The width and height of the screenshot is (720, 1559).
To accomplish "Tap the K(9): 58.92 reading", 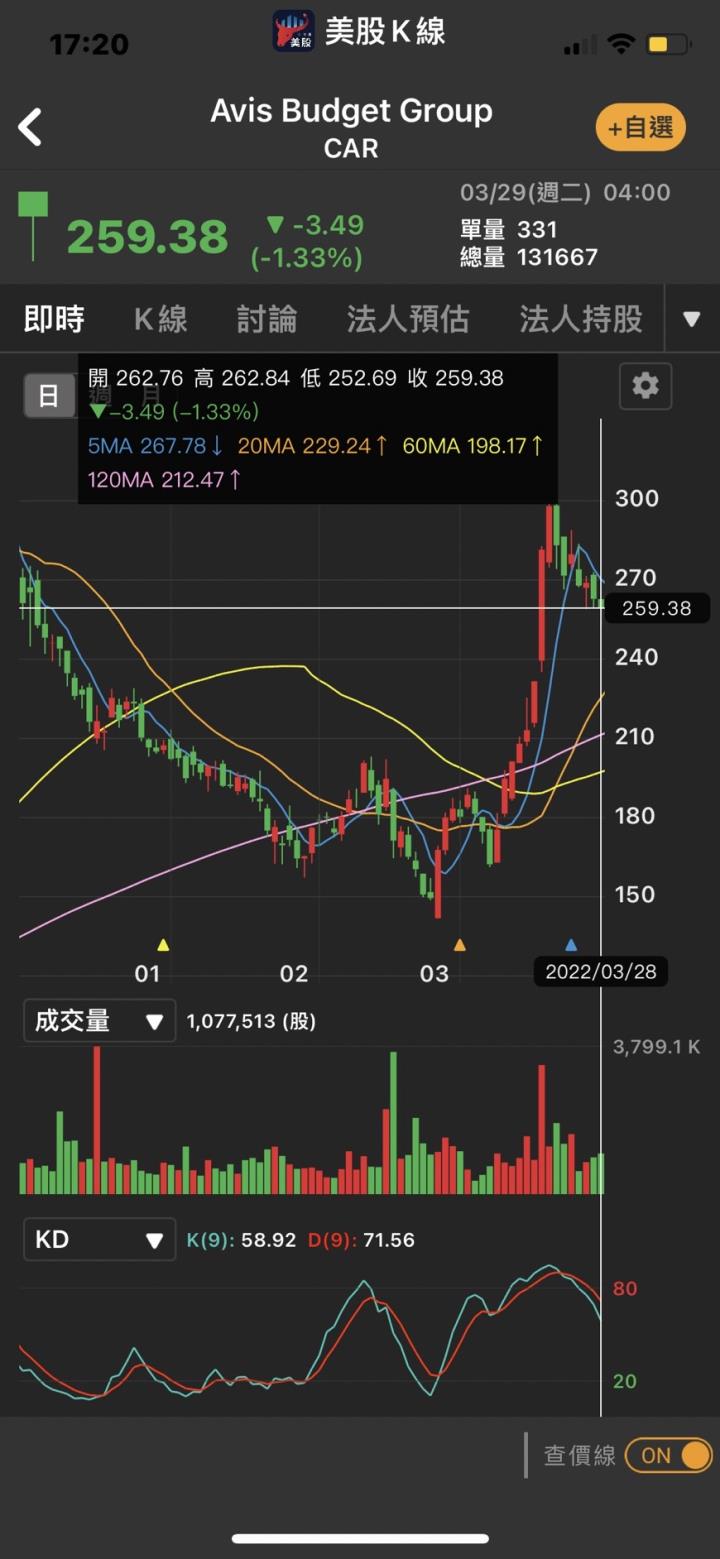I will (242, 1240).
